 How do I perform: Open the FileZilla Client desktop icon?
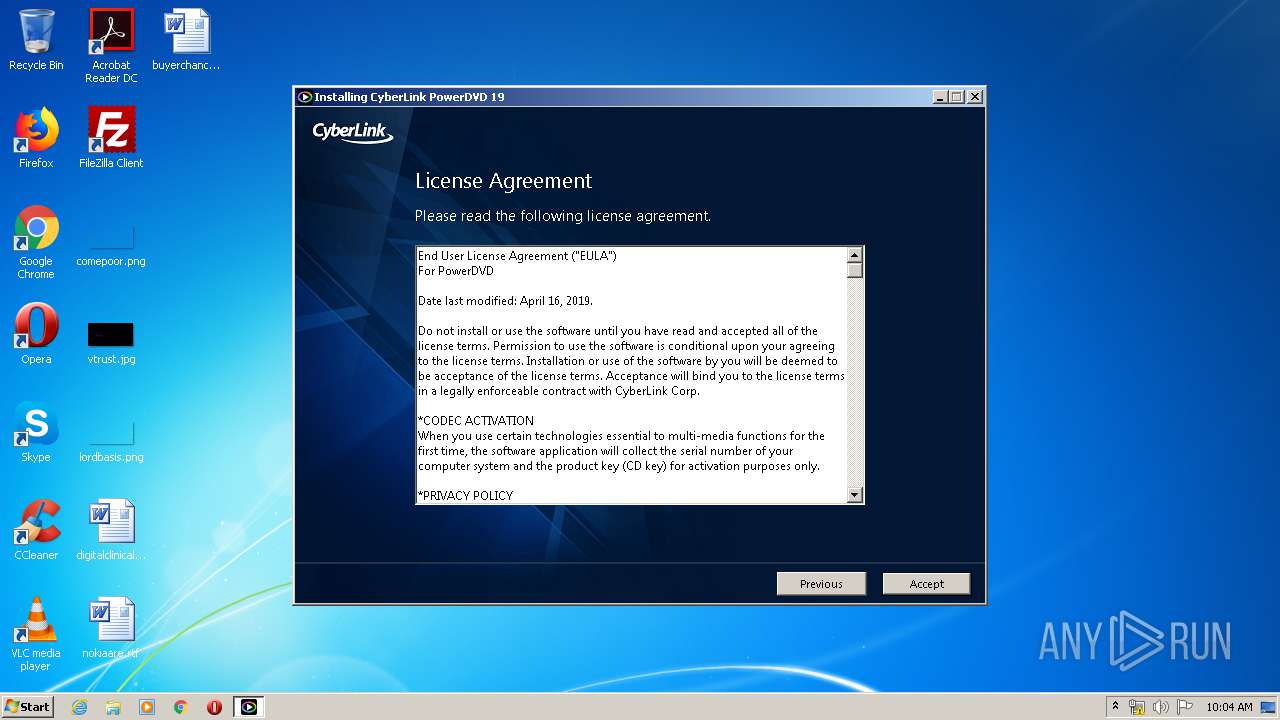[111, 138]
